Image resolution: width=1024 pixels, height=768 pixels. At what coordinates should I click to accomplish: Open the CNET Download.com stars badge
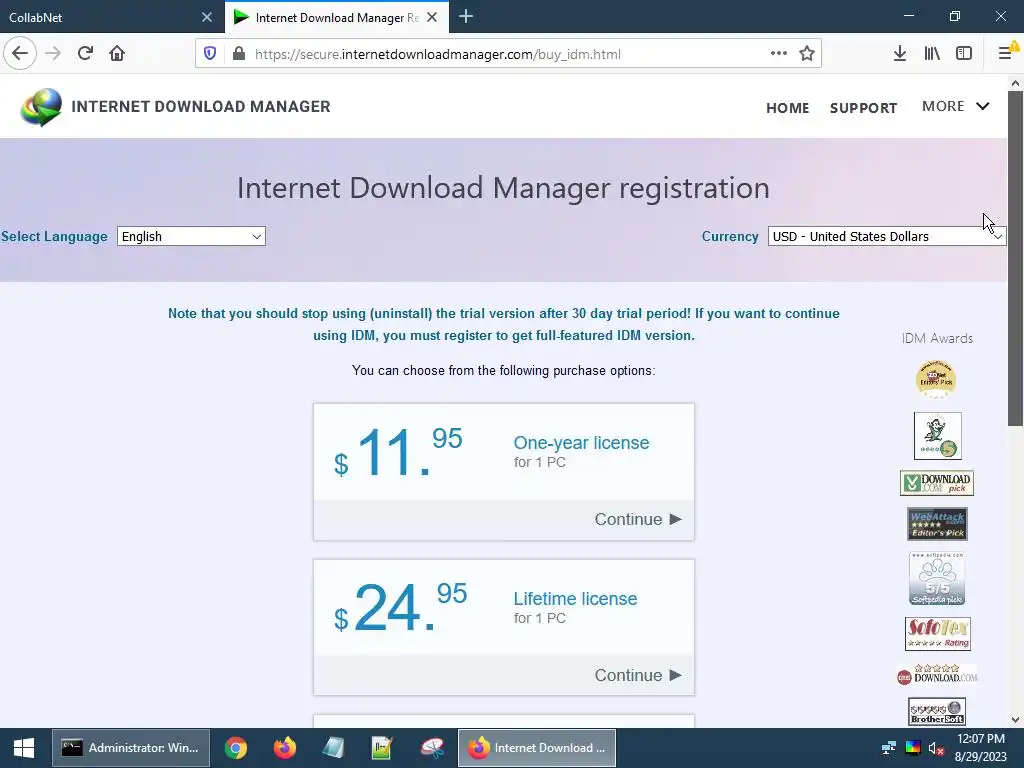(x=937, y=674)
